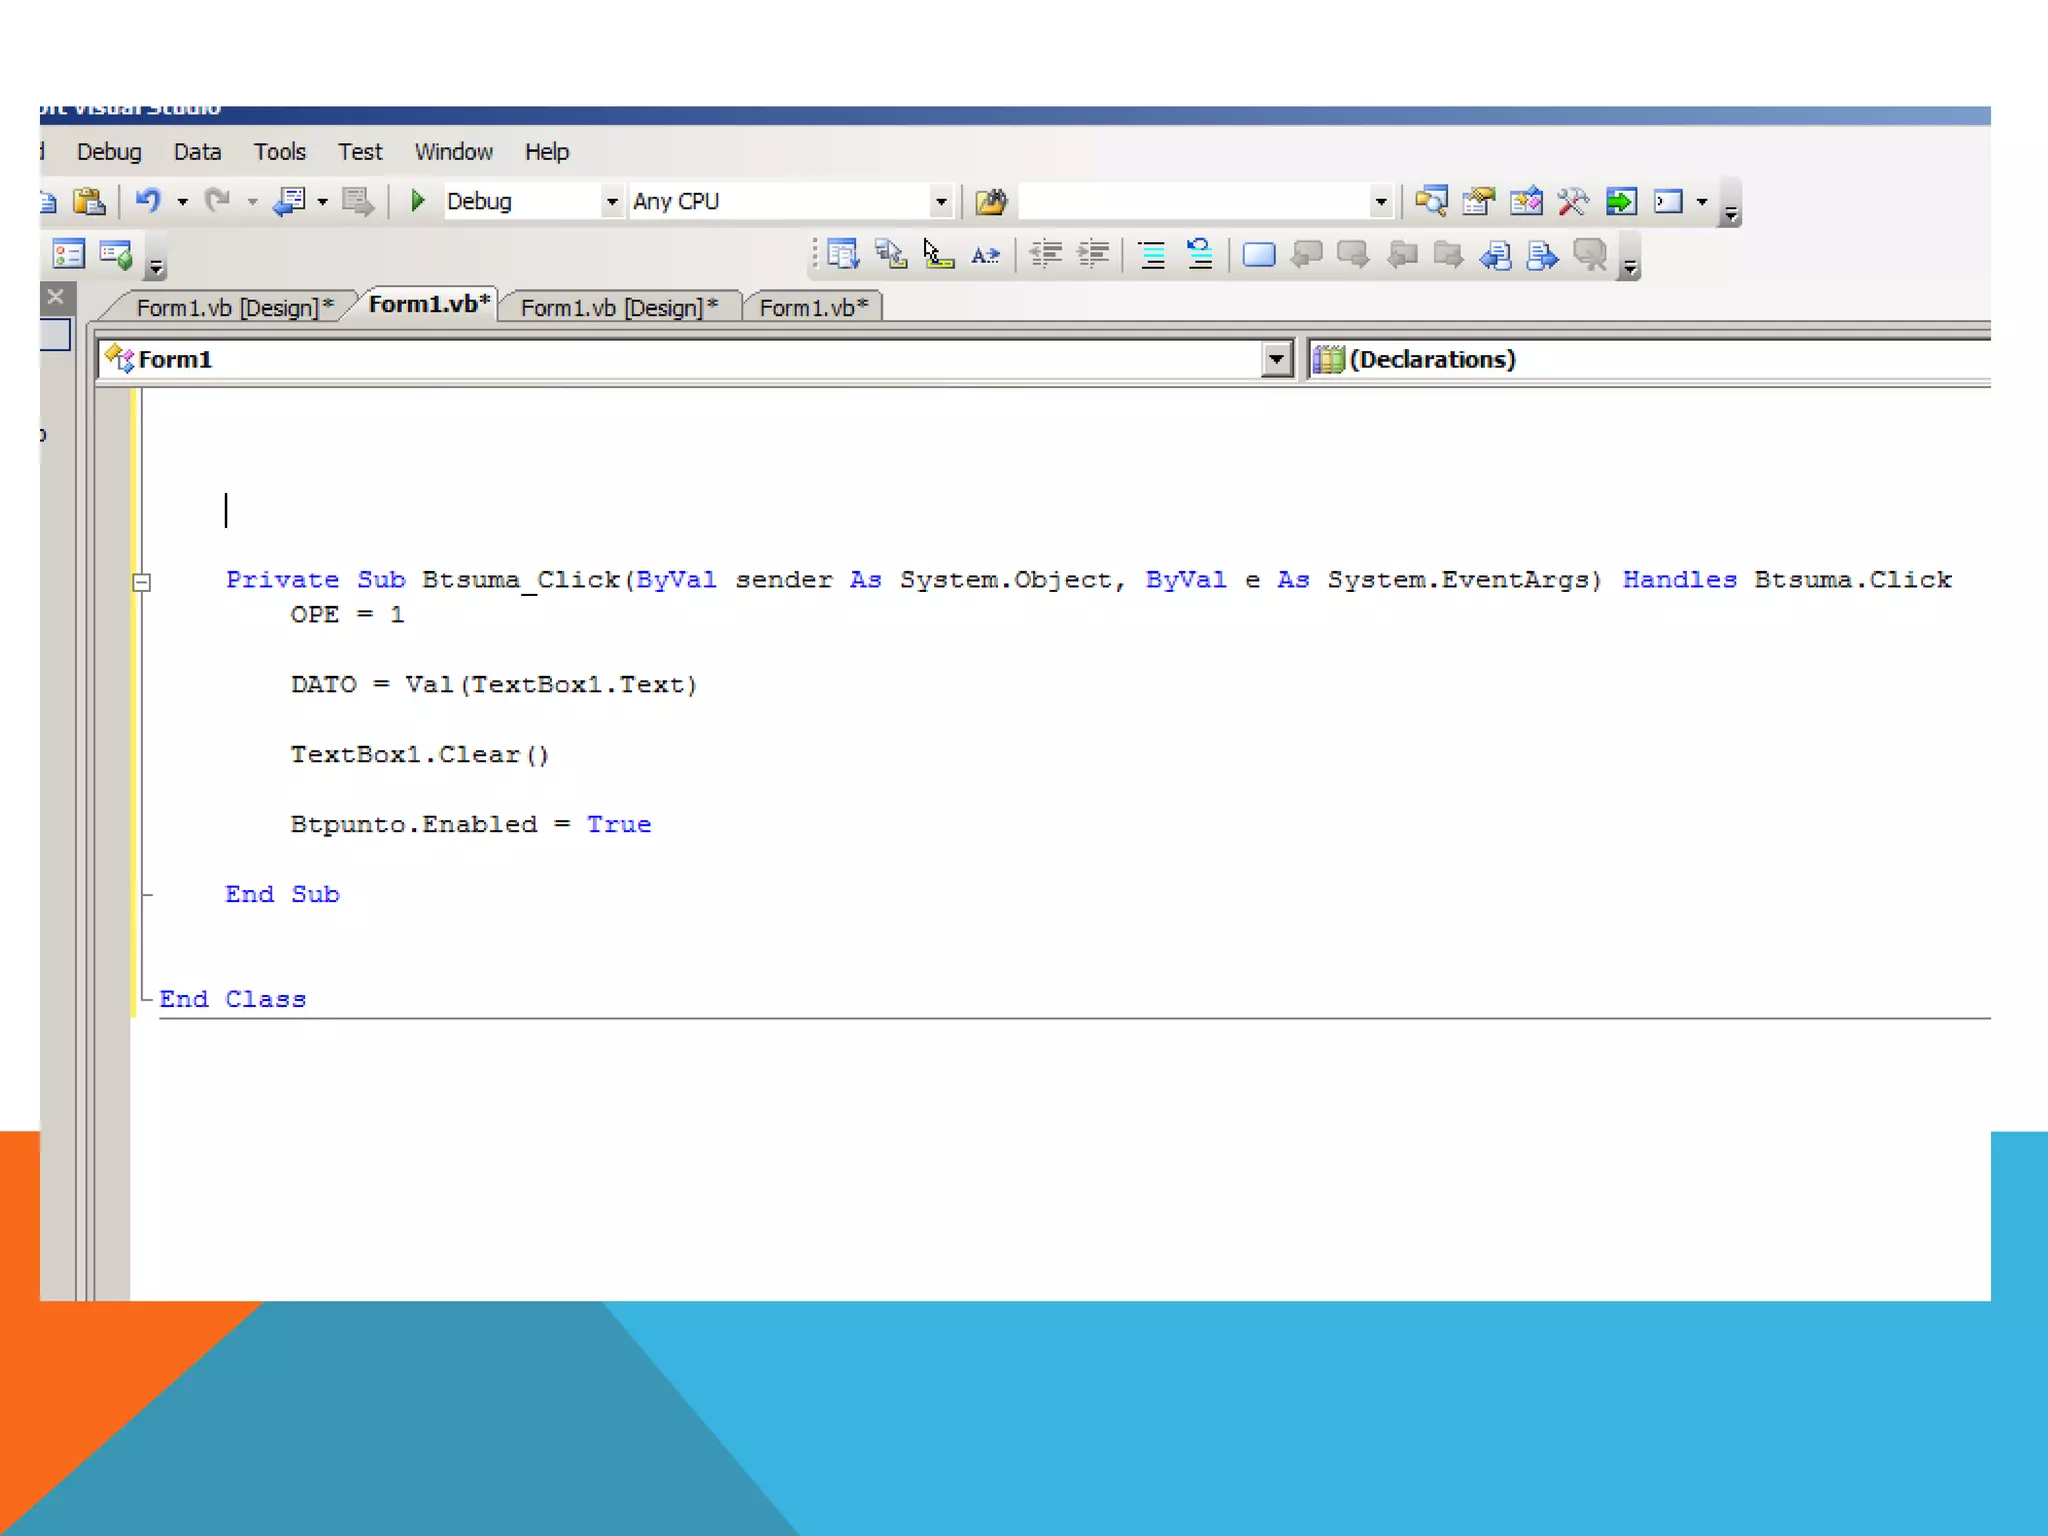The height and width of the screenshot is (1536, 2048).
Task: Open the Undo history dropdown arrow
Action: point(182,202)
